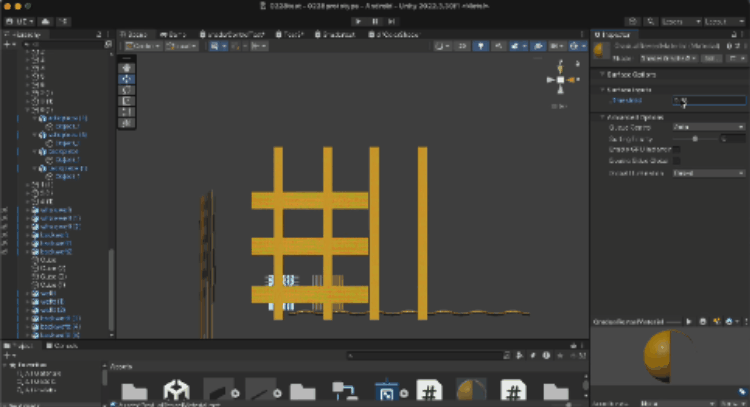The width and height of the screenshot is (750, 407).
Task: Click scene visibility effects icon in scene toolbar
Action: pos(517,46)
